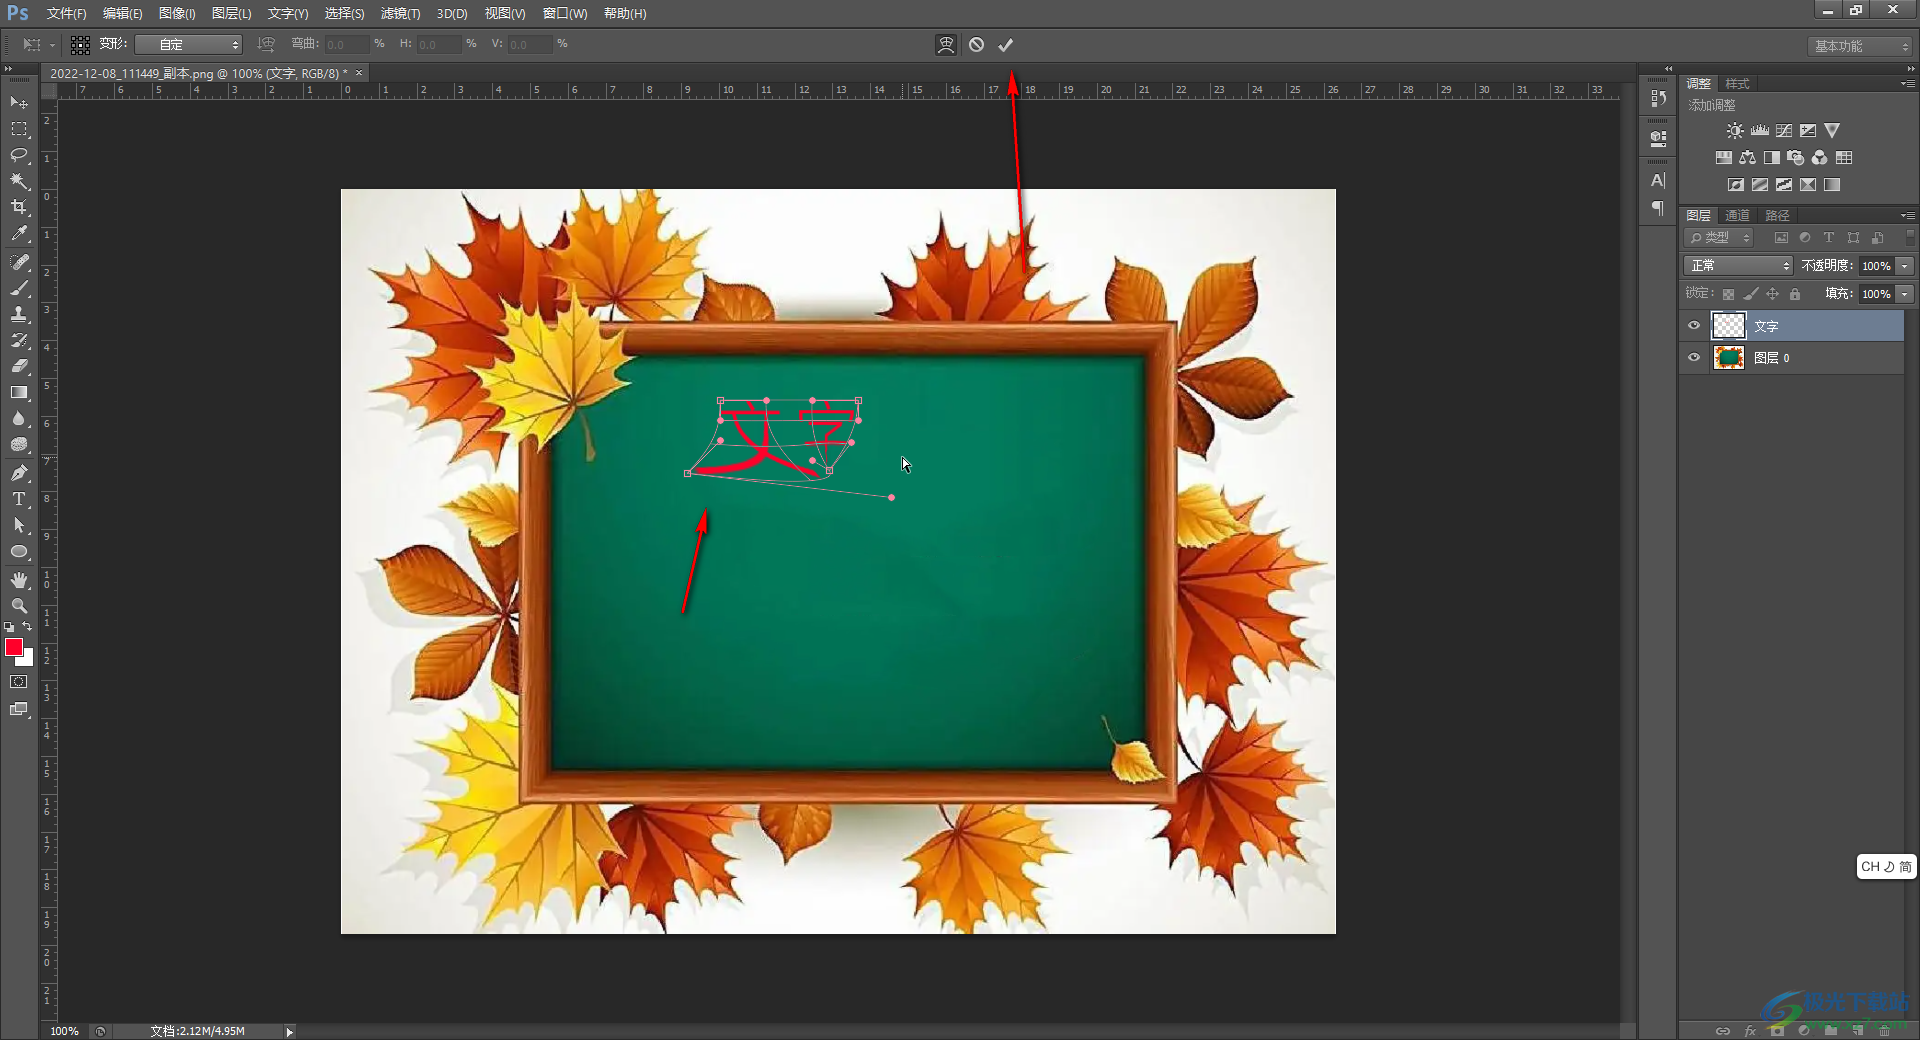This screenshot has width=1920, height=1040.
Task: Open the Adjustments panel flyout menu
Action: point(1907,83)
